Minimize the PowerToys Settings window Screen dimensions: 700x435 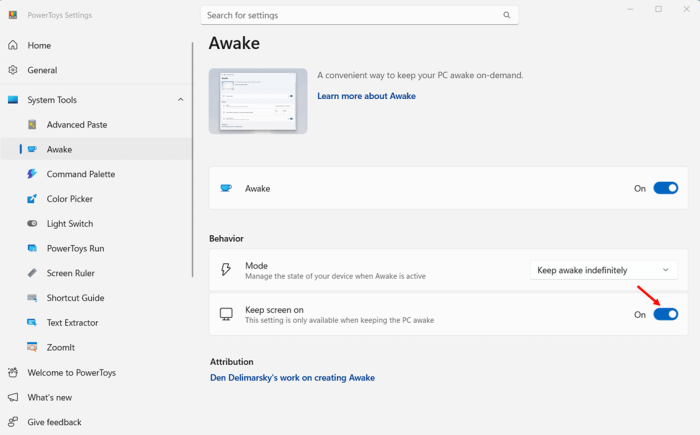630,9
